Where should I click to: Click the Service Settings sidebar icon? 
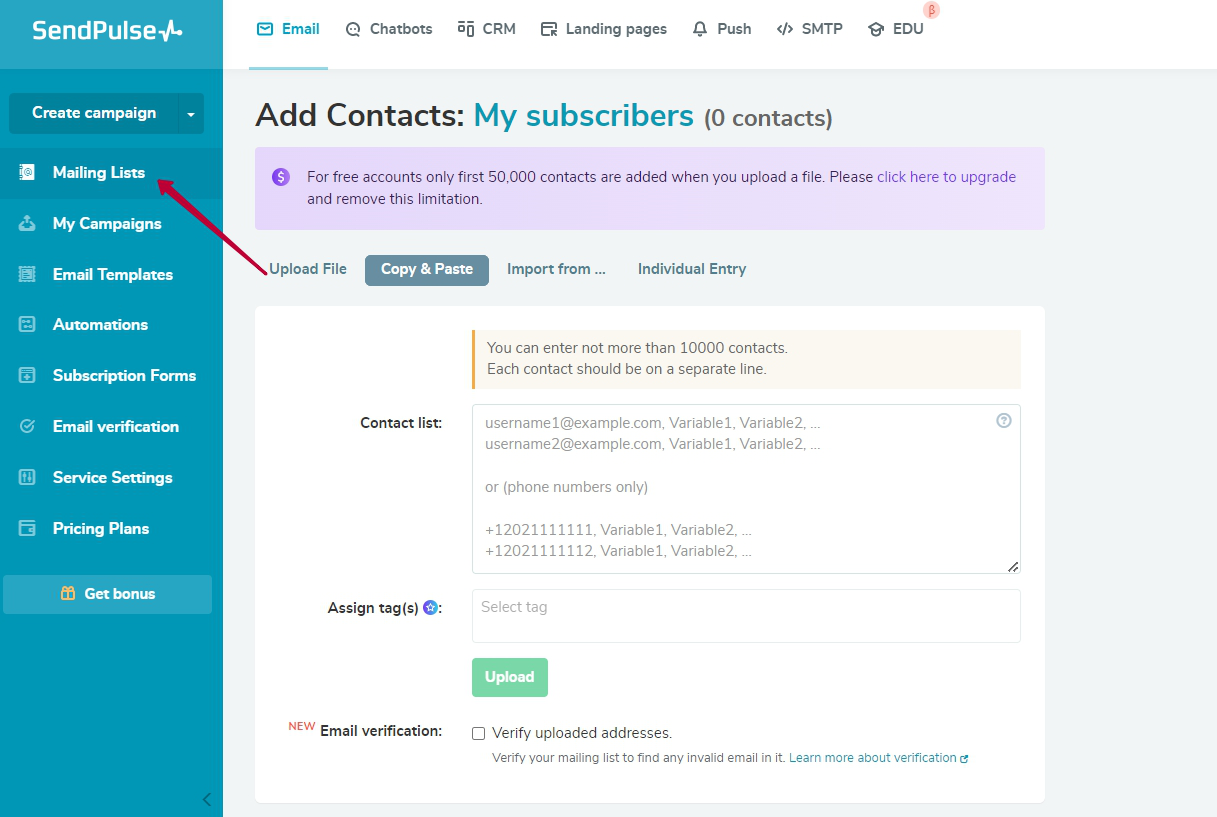coord(28,477)
